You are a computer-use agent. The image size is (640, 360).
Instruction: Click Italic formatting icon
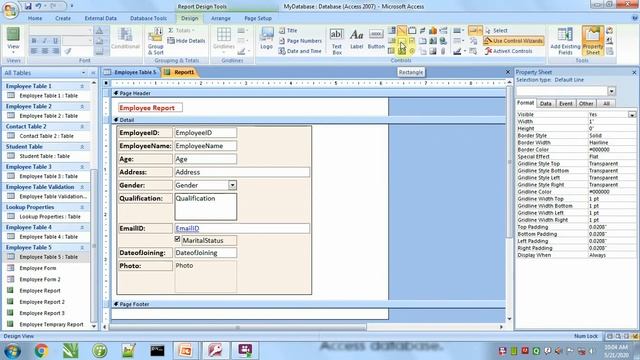point(45,41)
